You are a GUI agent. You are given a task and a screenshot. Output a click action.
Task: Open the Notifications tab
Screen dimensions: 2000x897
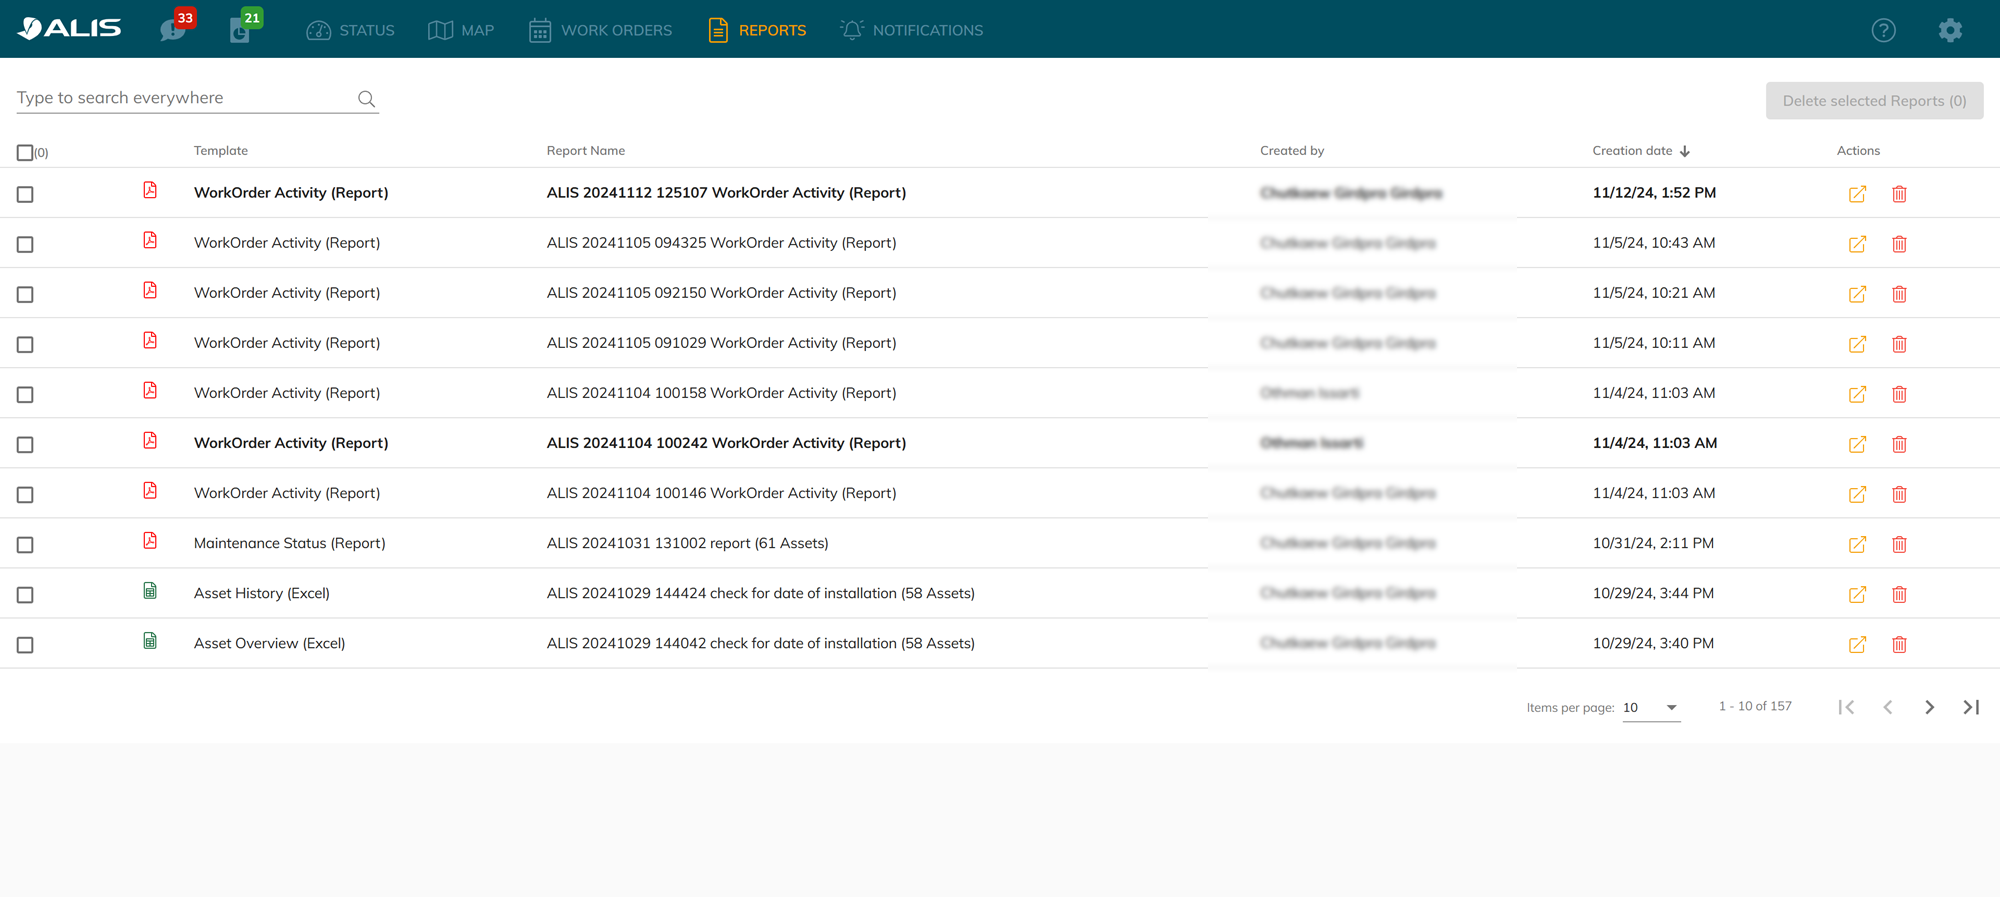(912, 30)
